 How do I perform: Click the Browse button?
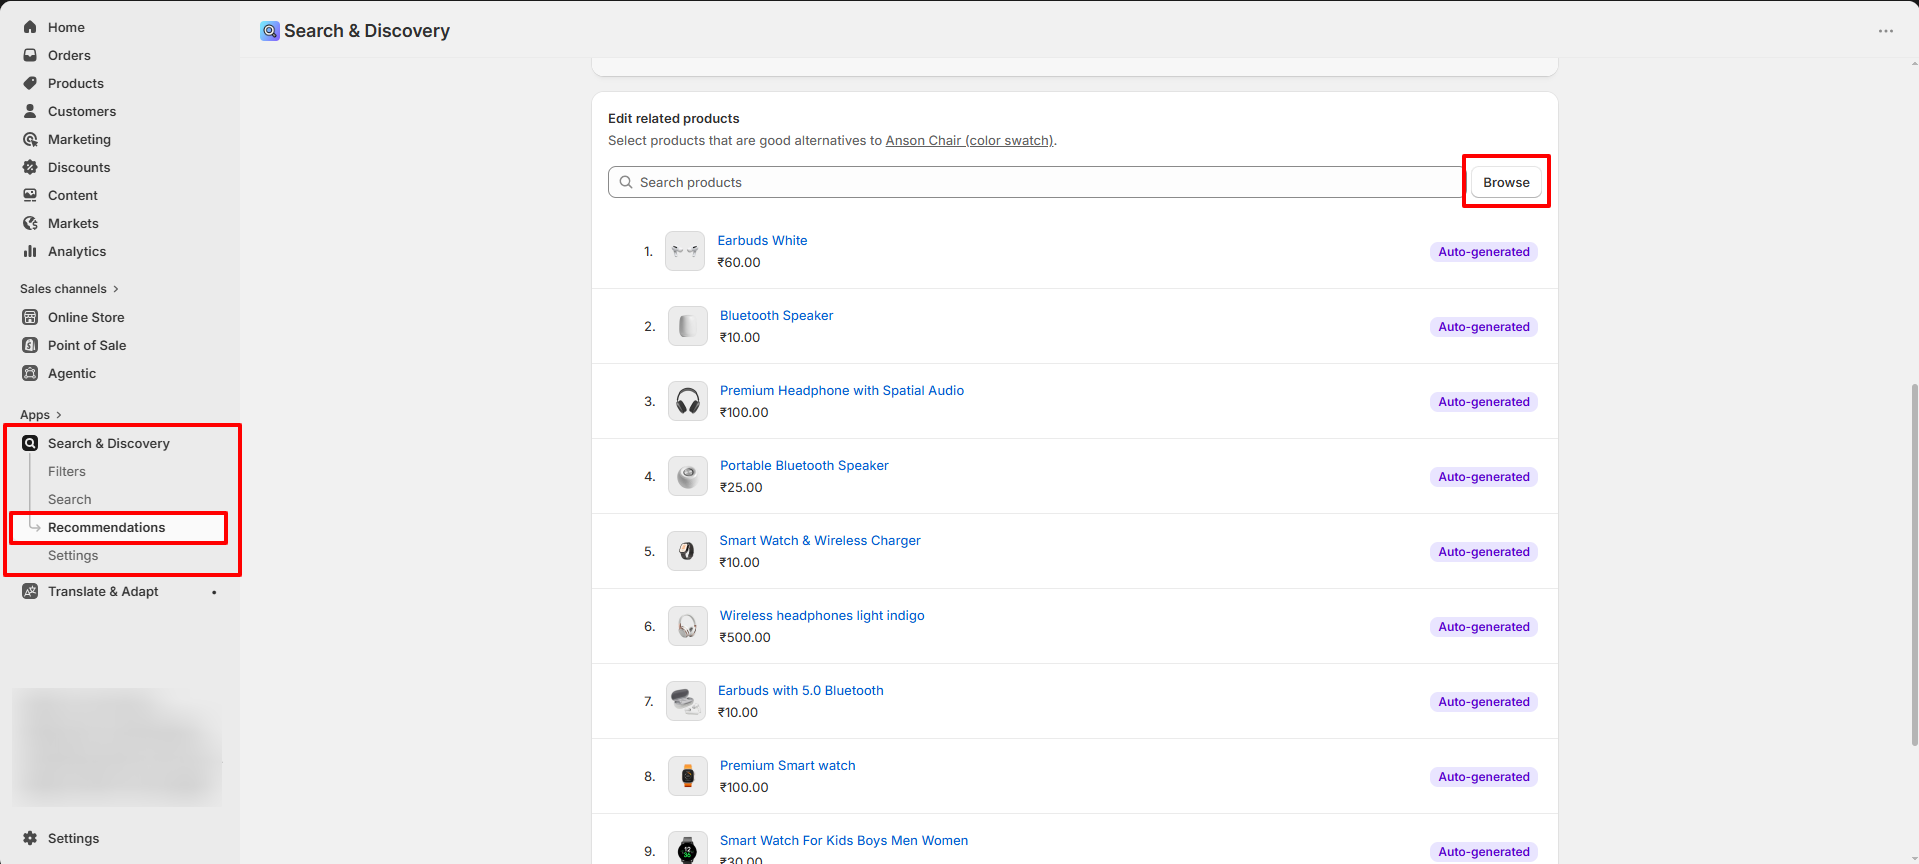tap(1506, 182)
